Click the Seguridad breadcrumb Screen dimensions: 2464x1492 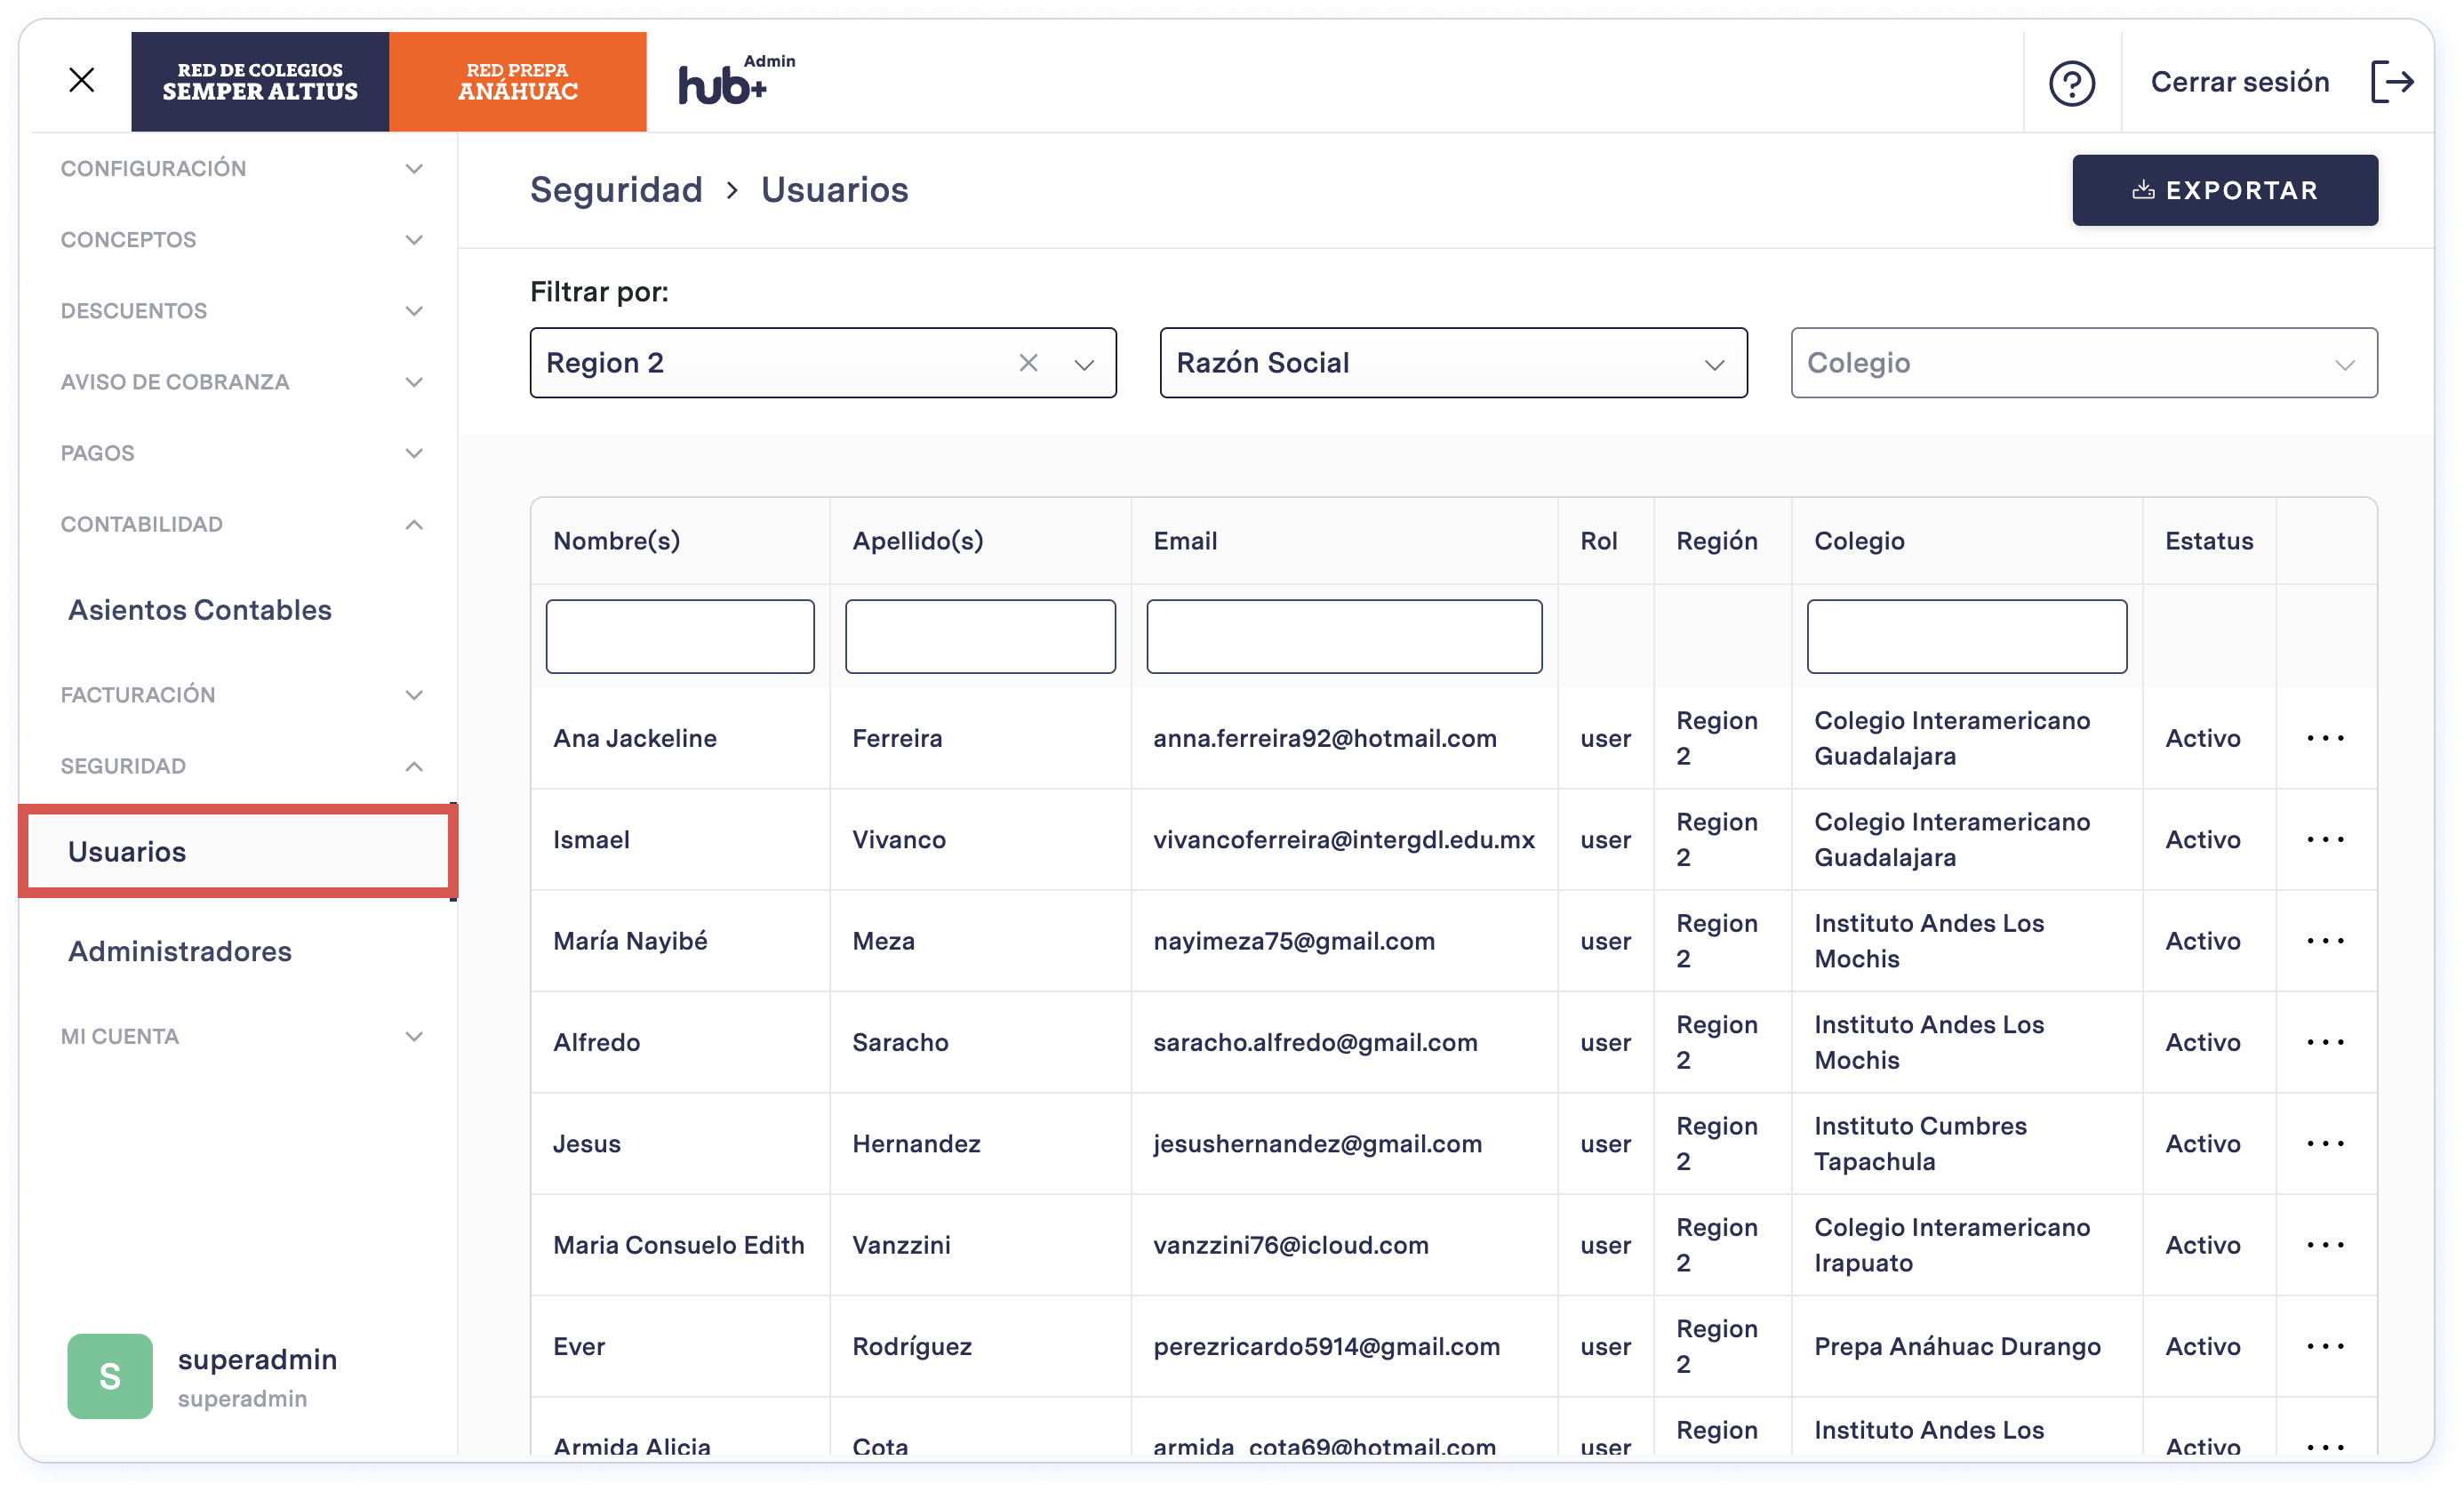[616, 189]
